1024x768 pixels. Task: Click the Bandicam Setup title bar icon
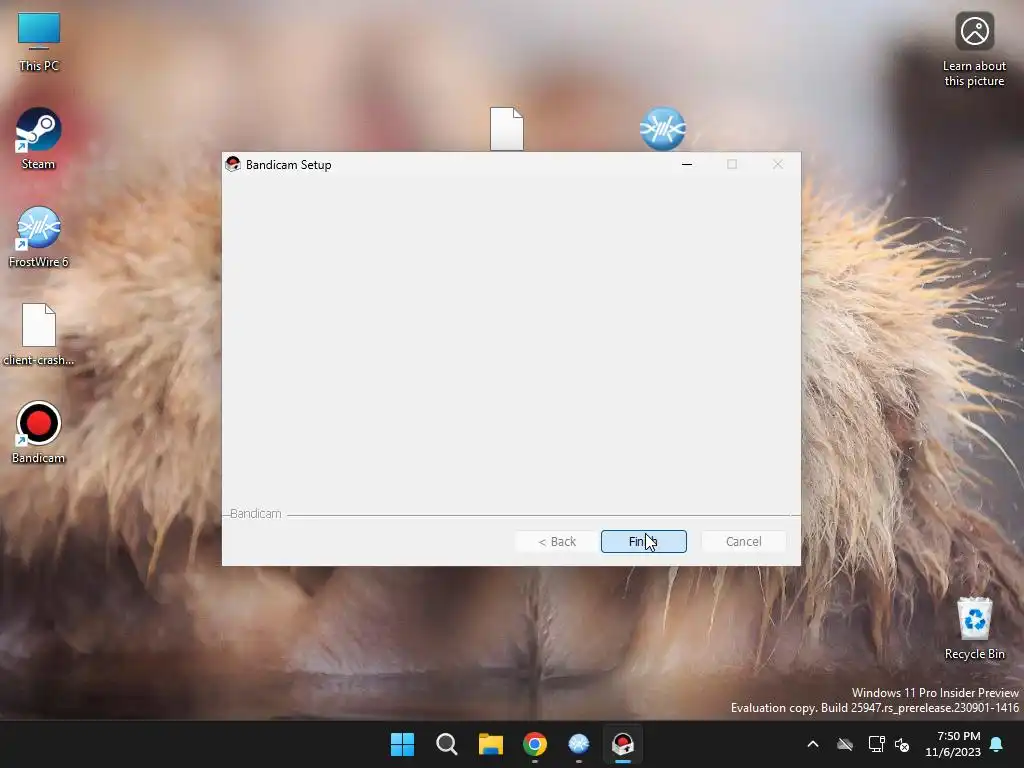point(233,165)
